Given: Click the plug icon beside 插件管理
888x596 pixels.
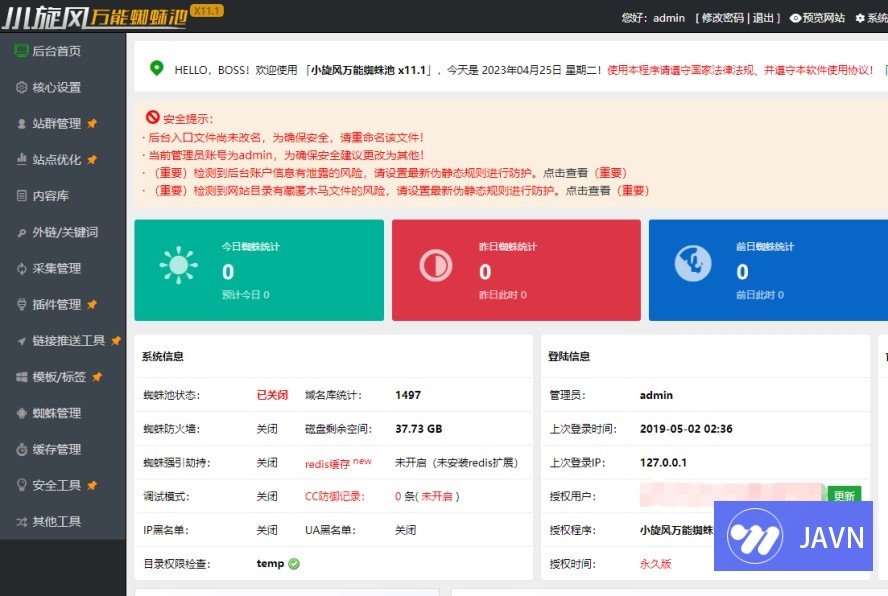Looking at the screenshot, I should point(22,304).
